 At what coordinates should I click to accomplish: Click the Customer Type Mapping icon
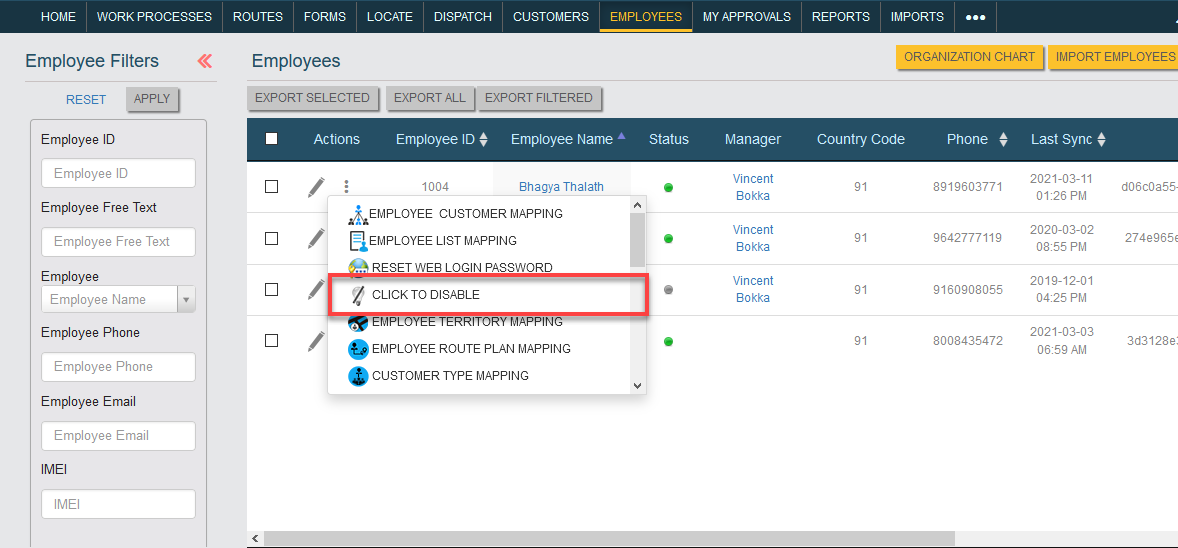358,376
